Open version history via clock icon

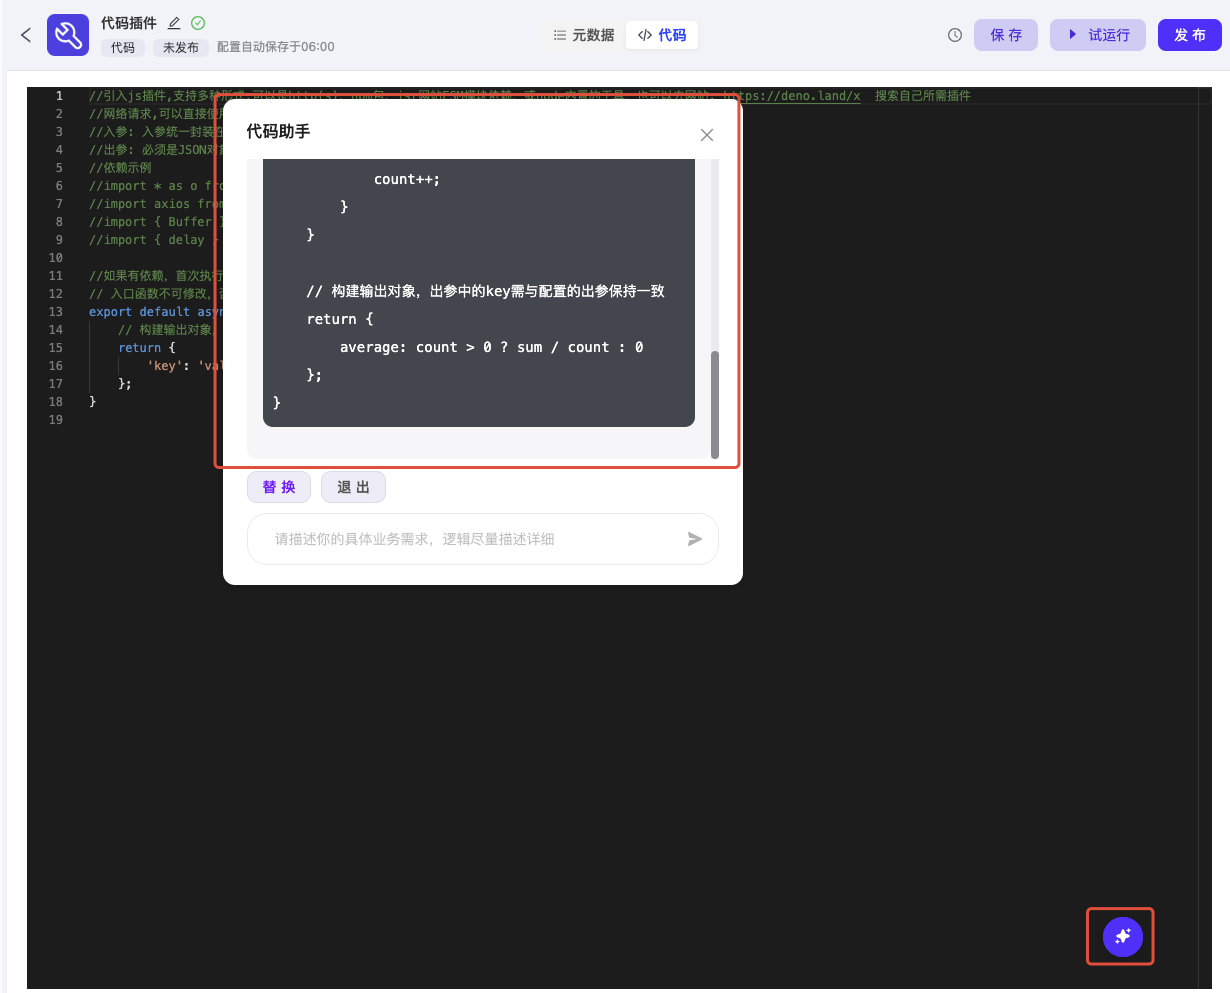point(955,35)
